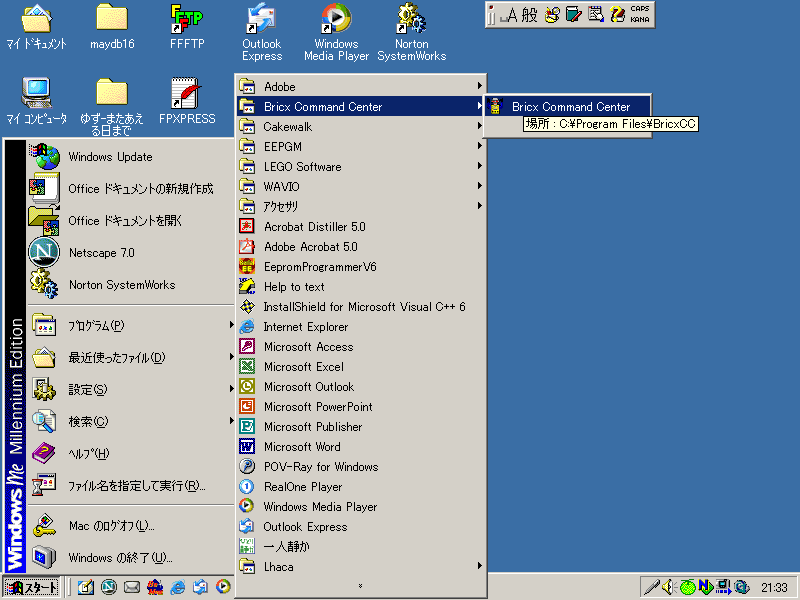Click the IME help question mark icon
Viewport: 800px width, 600px height.
coord(617,14)
